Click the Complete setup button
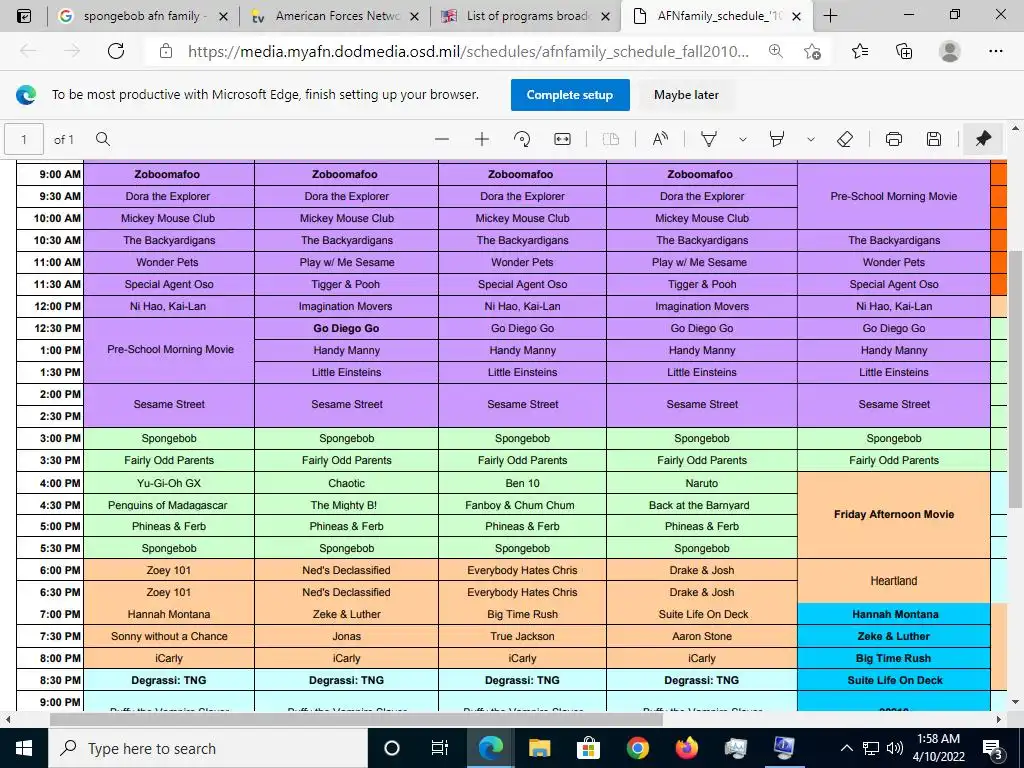 [x=570, y=95]
